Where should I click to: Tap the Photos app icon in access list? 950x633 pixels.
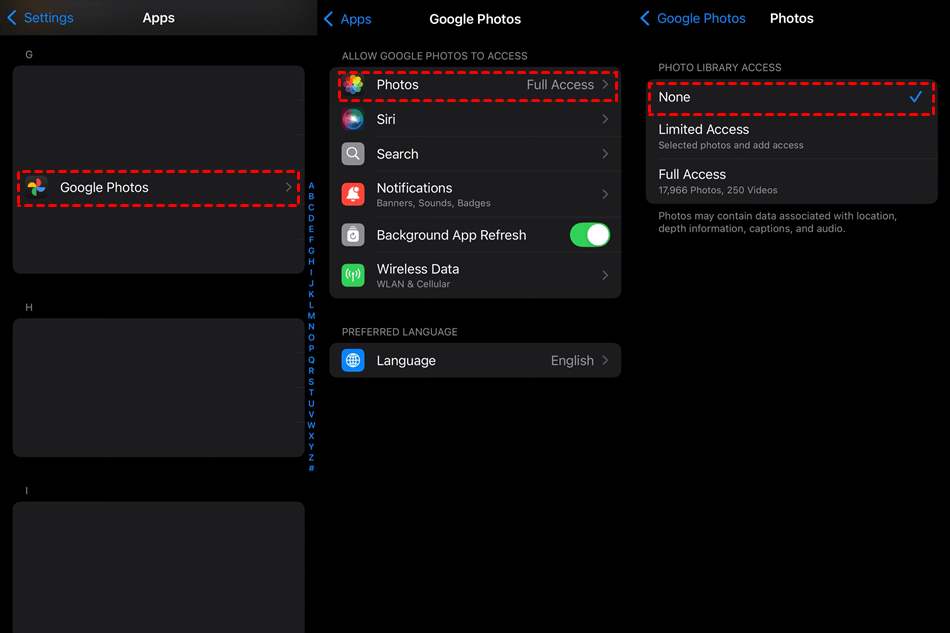coord(353,85)
